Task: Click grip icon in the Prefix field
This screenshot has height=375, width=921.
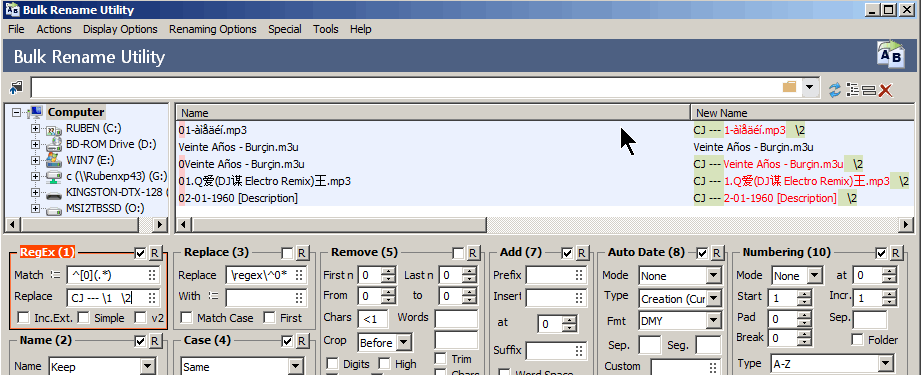Action: tap(579, 275)
